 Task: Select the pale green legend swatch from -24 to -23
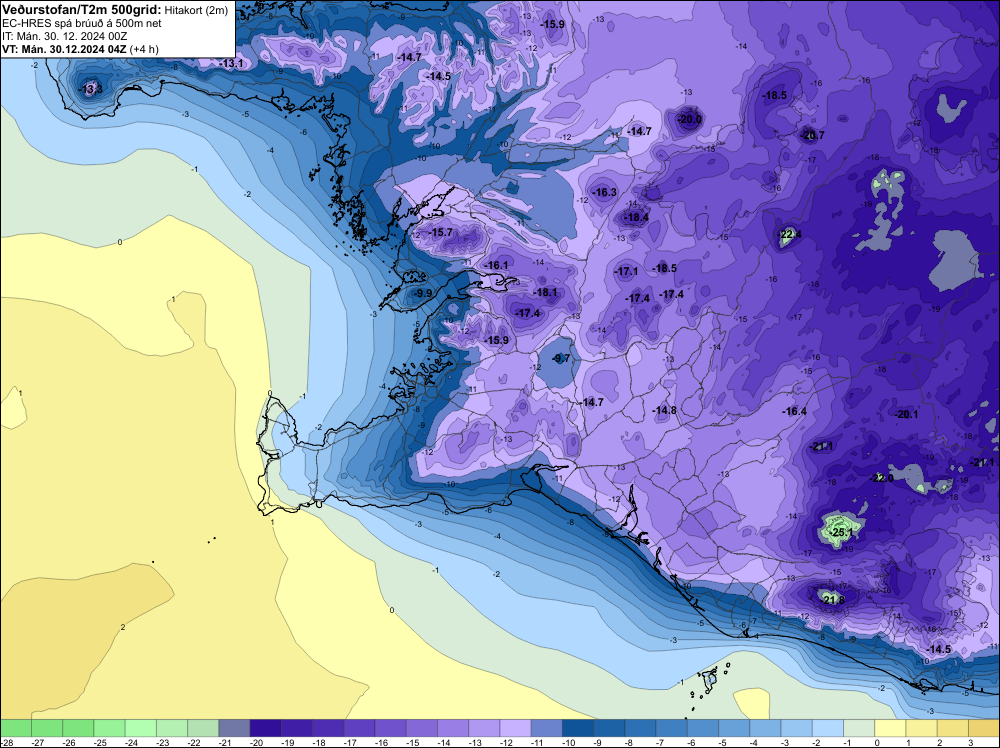[x=140, y=728]
